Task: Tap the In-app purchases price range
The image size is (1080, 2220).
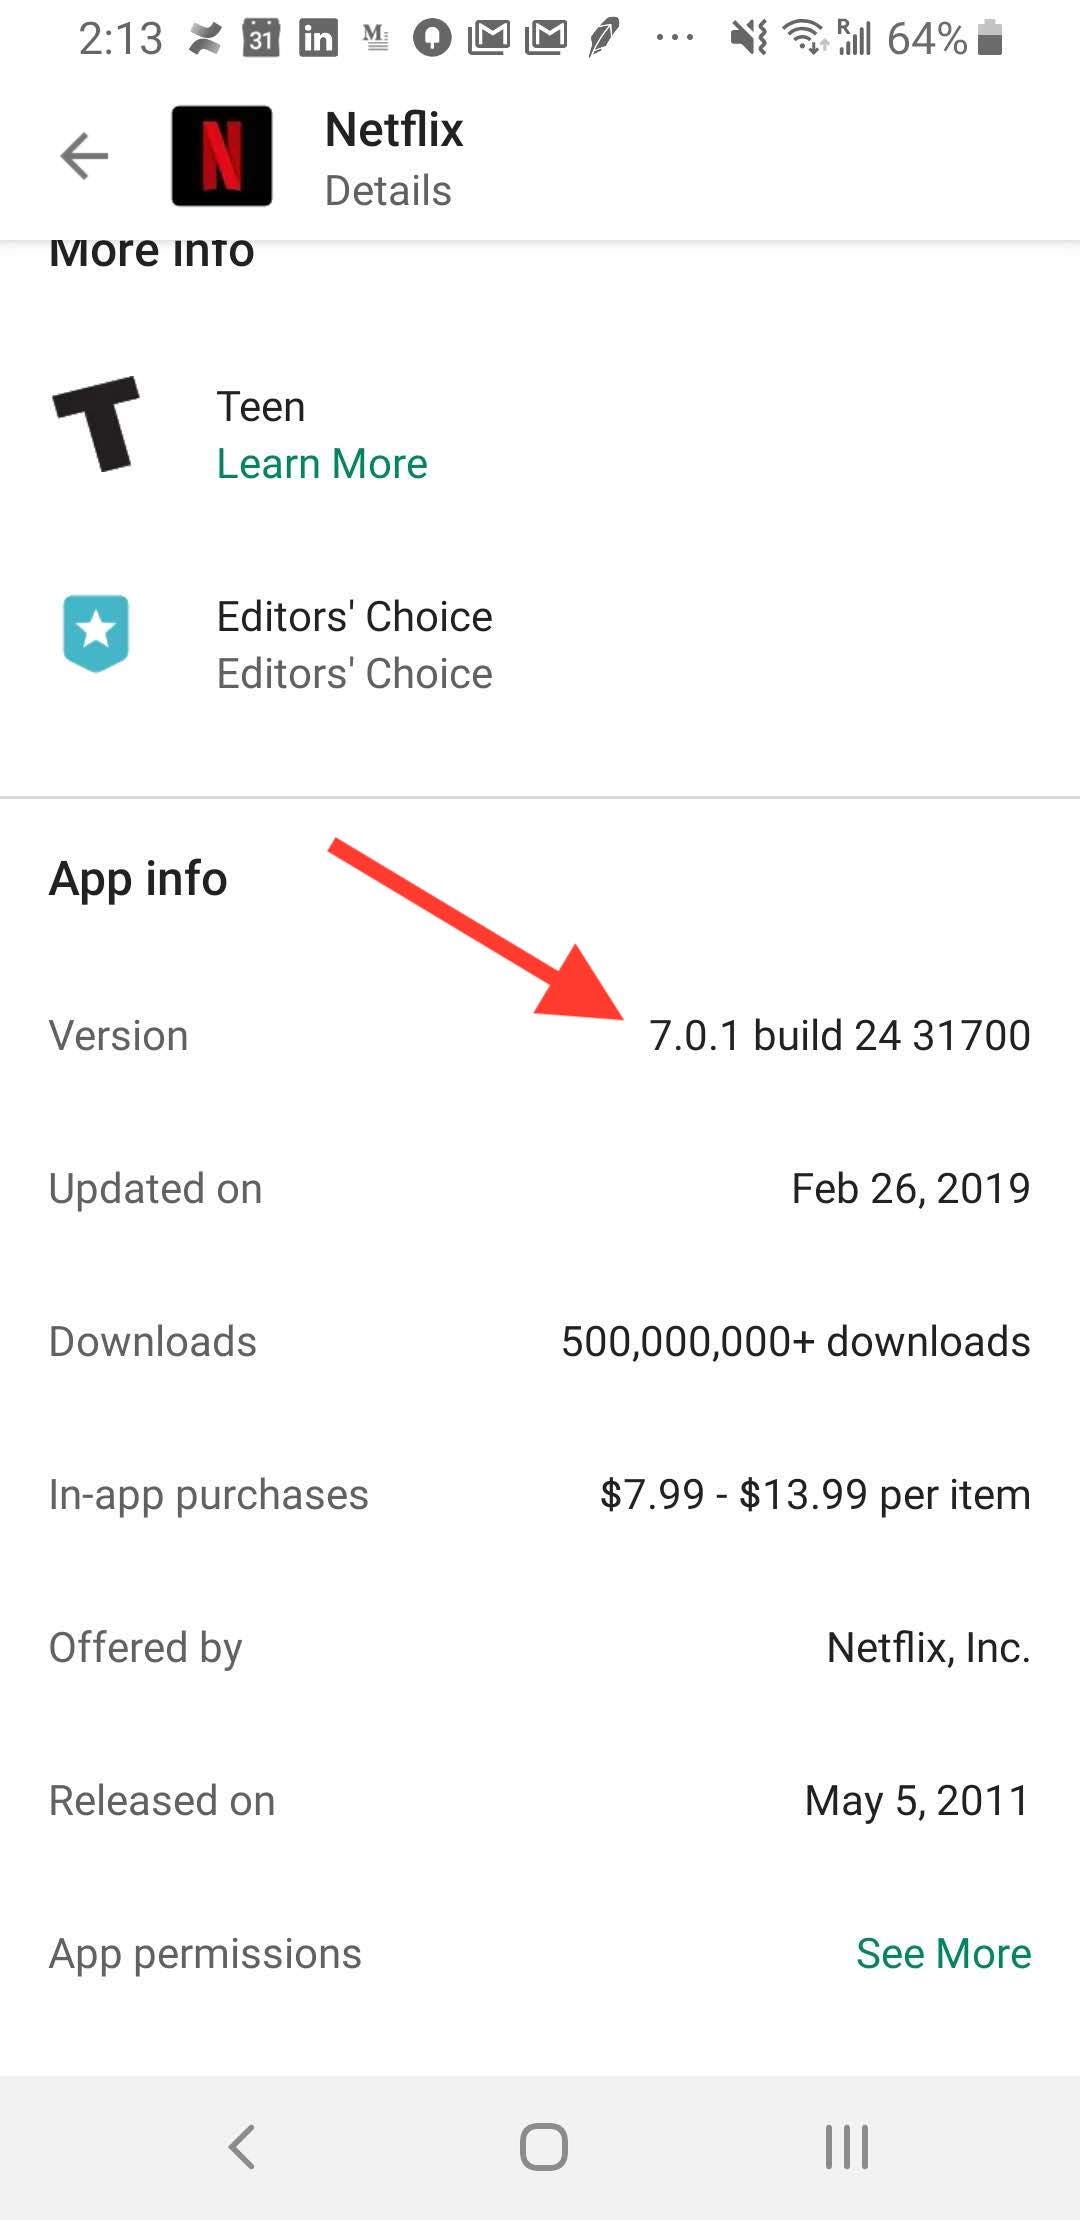Action: point(815,1494)
